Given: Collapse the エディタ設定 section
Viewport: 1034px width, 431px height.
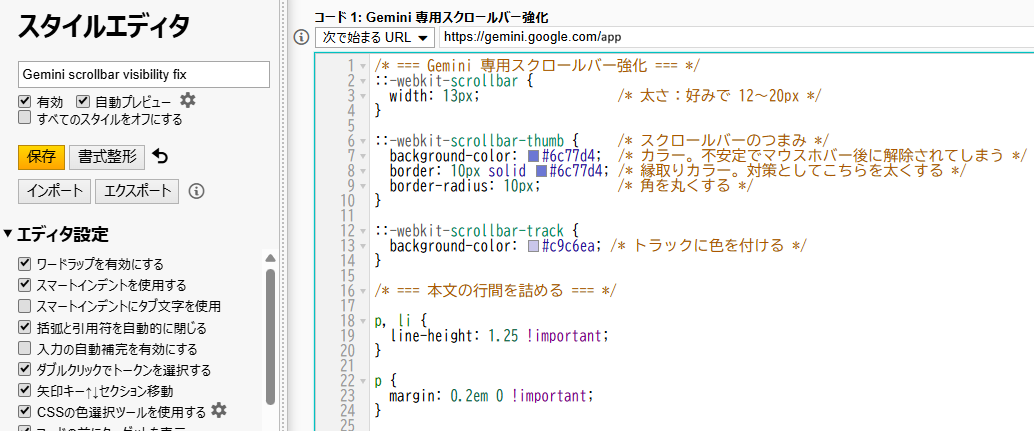Looking at the screenshot, I should tap(9, 234).
